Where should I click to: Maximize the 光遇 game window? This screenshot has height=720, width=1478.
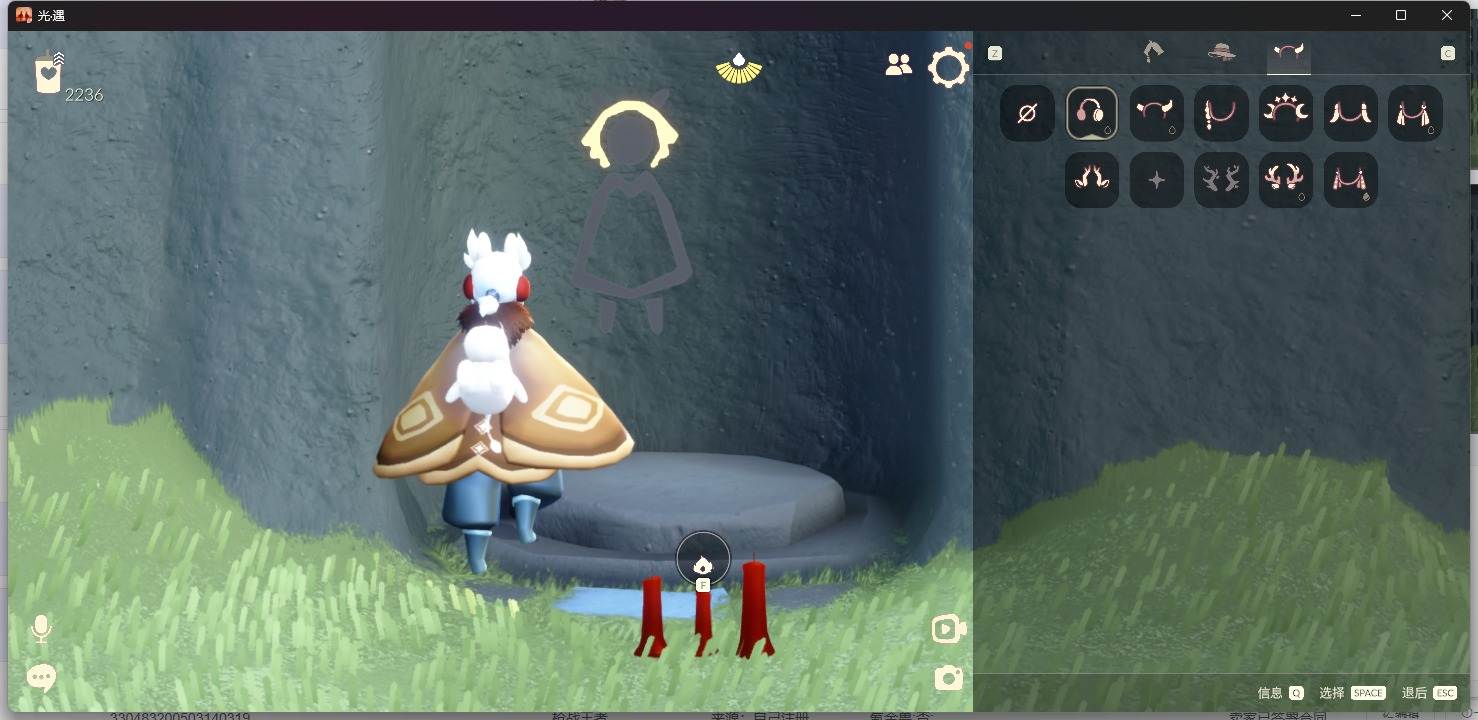(x=1401, y=15)
